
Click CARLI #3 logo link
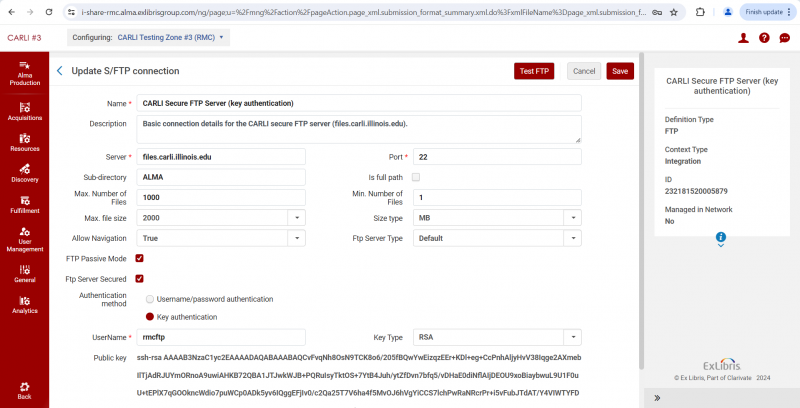pyautogui.click(x=24, y=38)
